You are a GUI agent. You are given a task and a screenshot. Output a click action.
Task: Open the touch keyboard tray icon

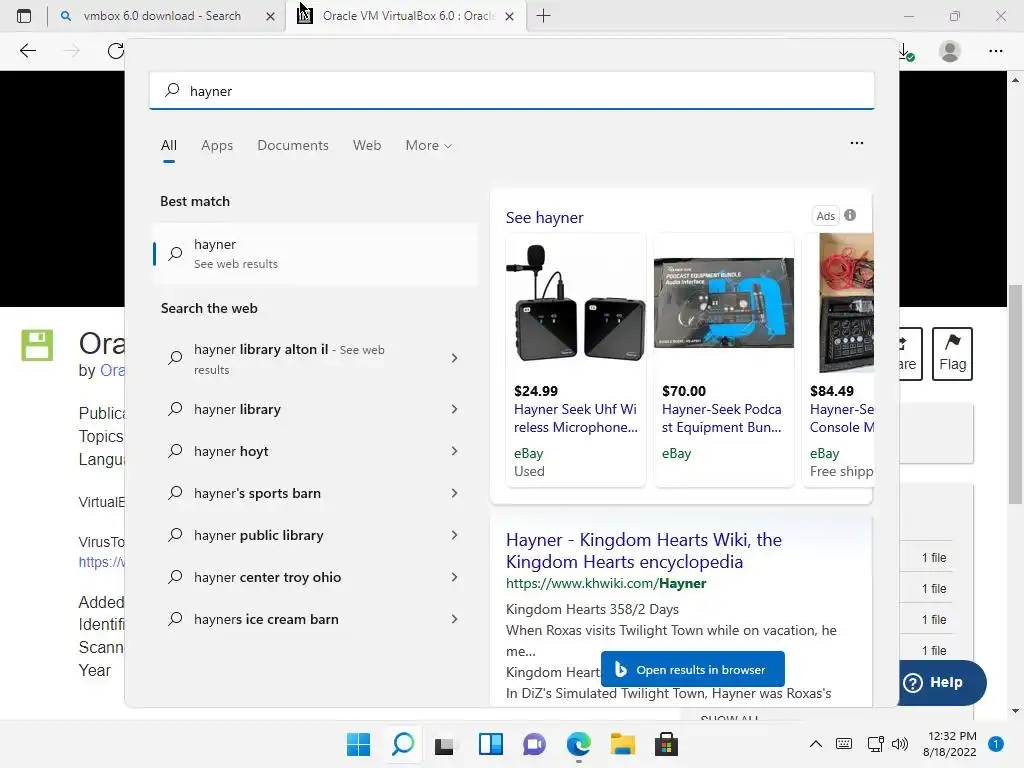[844, 744]
